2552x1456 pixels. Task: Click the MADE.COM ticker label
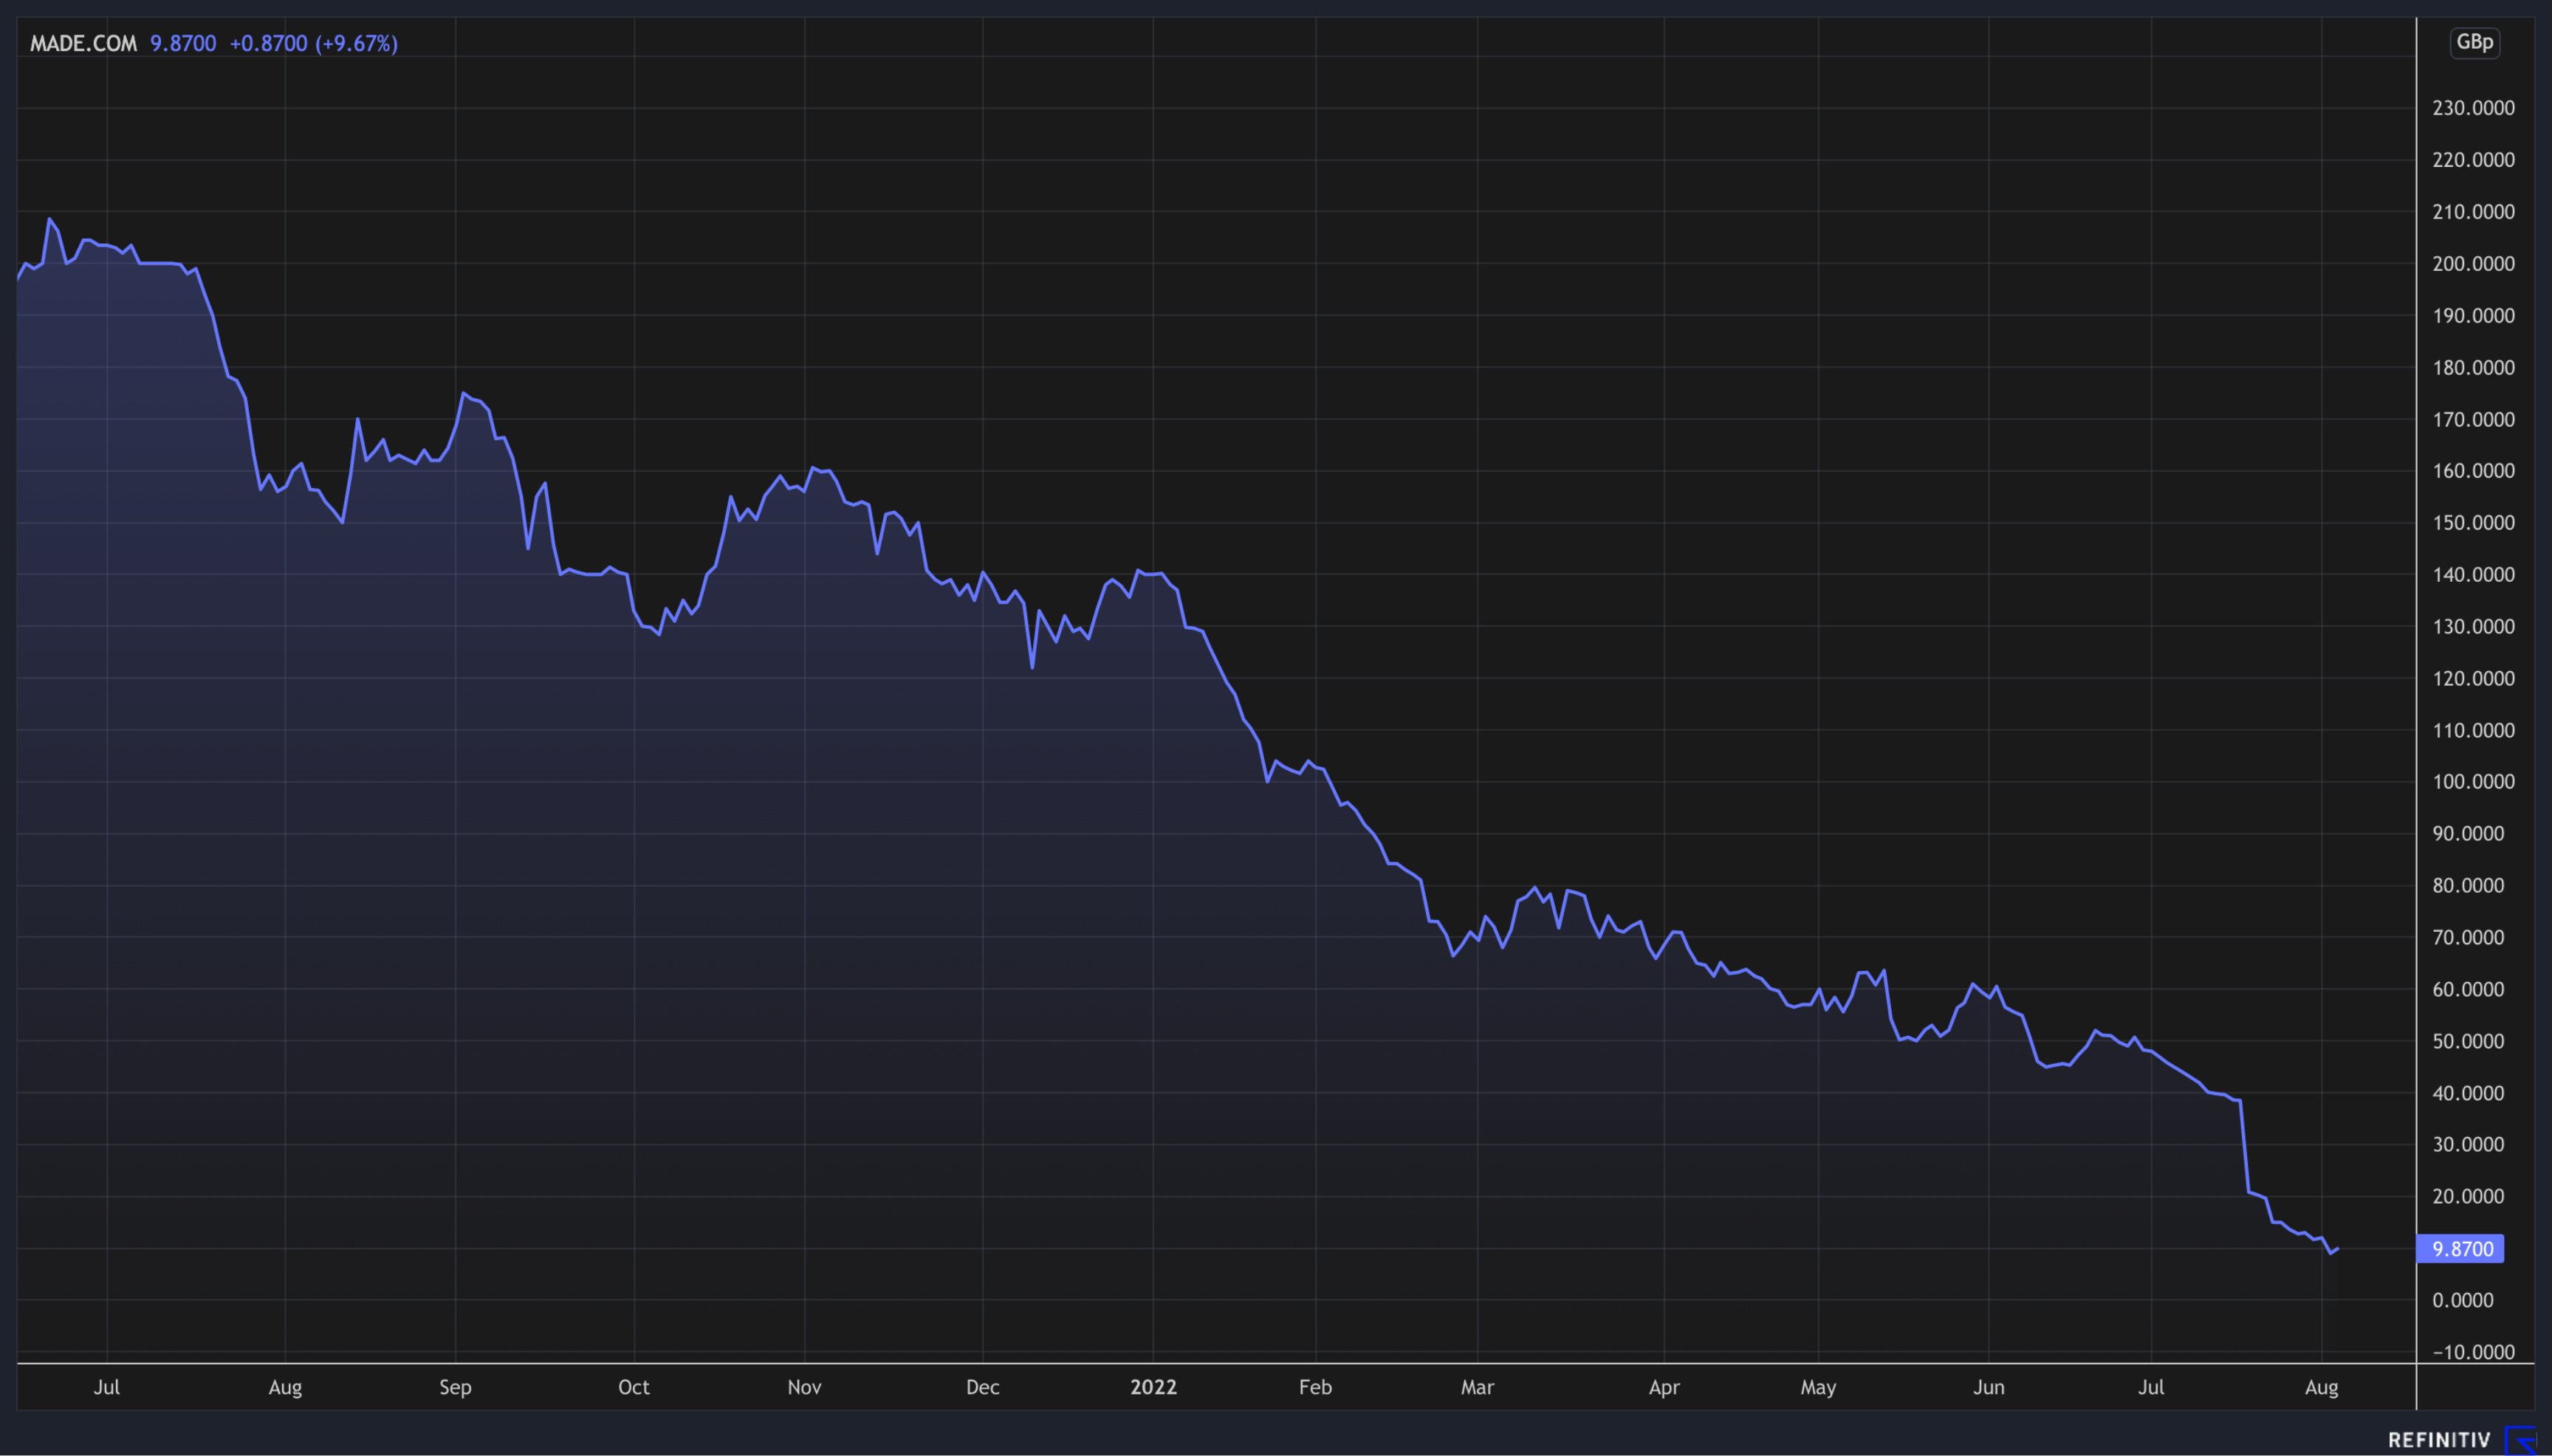(83, 43)
